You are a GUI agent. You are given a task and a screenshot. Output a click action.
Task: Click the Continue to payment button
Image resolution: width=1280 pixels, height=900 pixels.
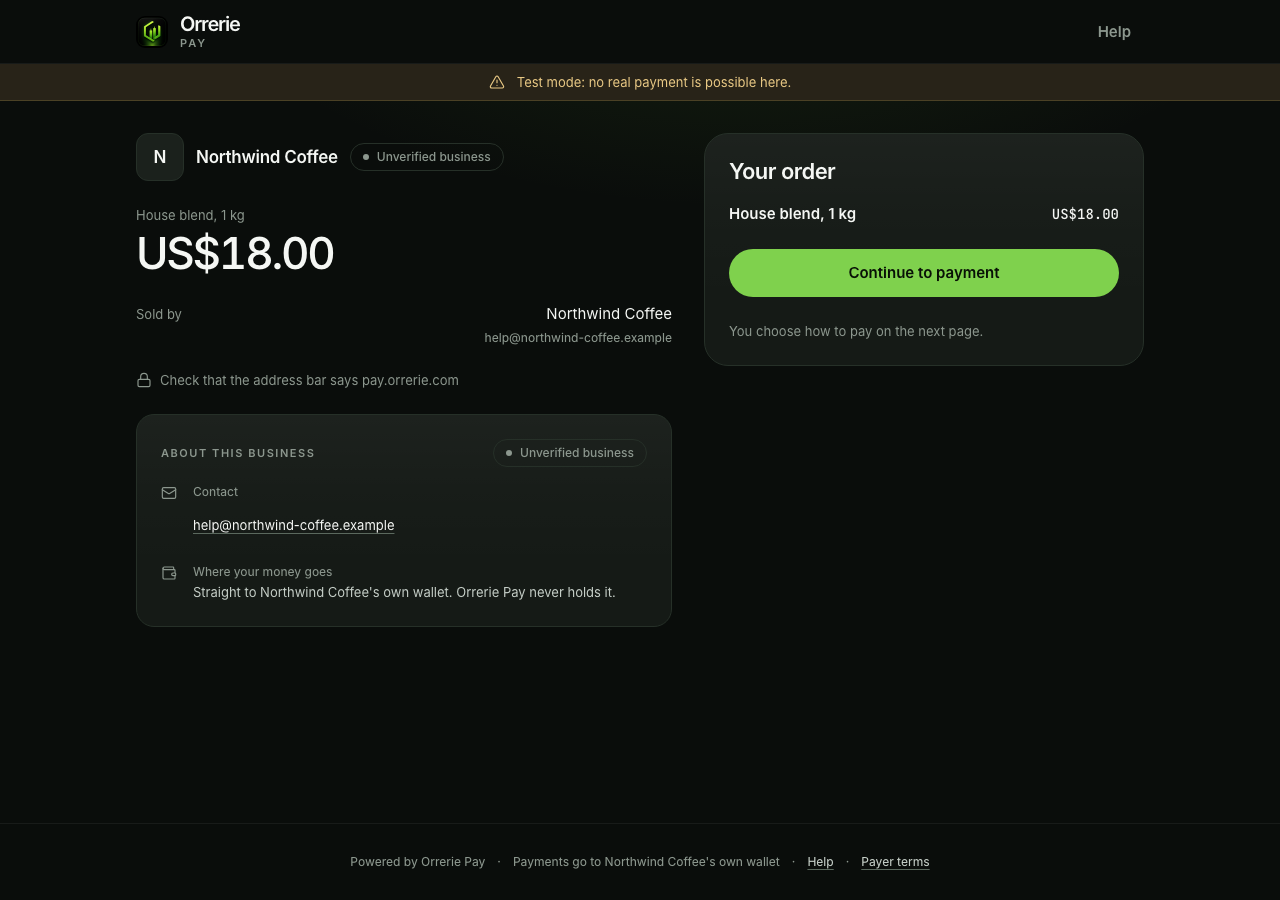click(924, 273)
